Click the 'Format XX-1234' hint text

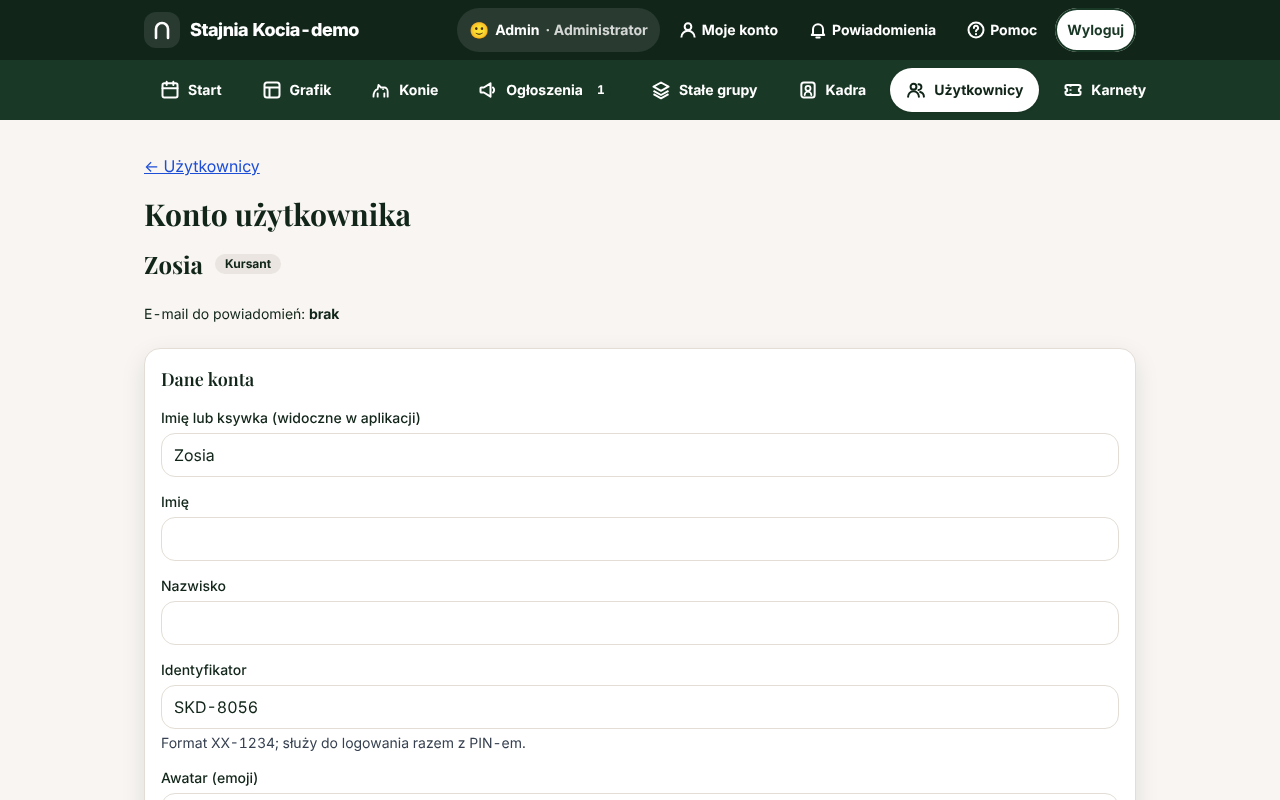pos(343,743)
